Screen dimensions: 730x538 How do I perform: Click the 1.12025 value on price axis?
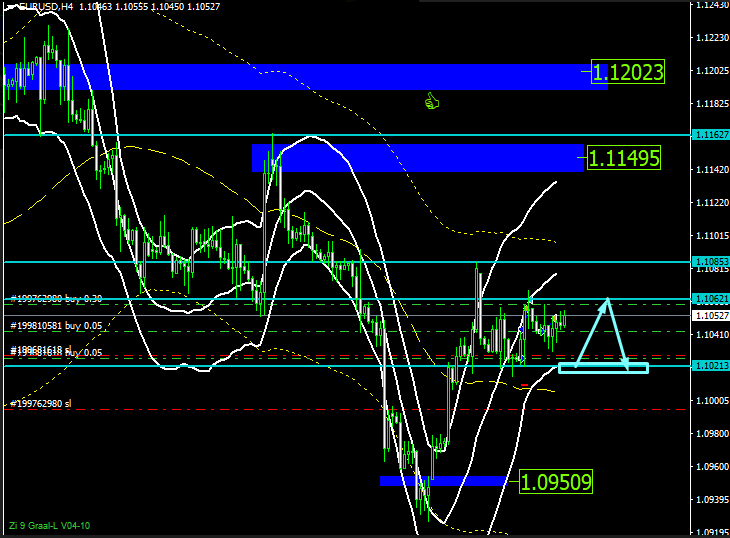712,70
